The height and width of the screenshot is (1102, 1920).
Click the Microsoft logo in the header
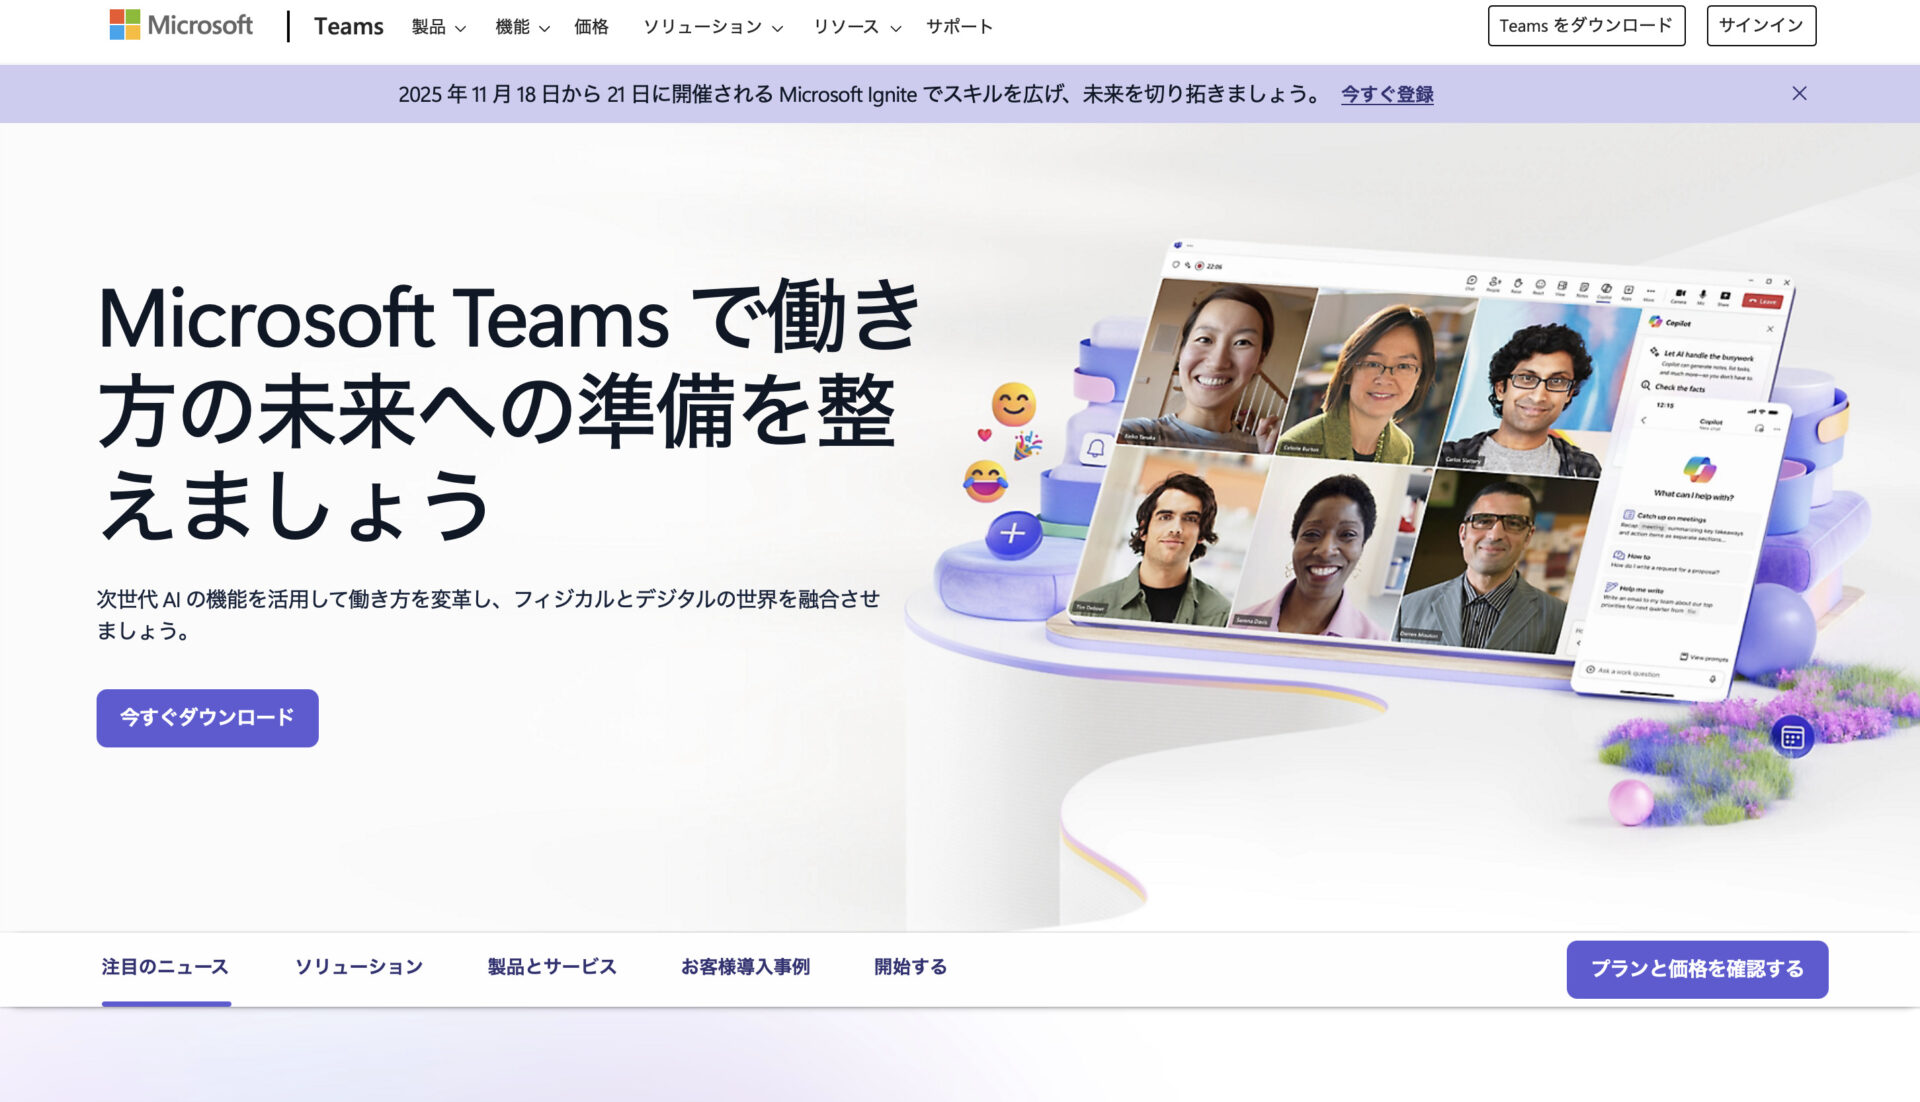coord(178,26)
